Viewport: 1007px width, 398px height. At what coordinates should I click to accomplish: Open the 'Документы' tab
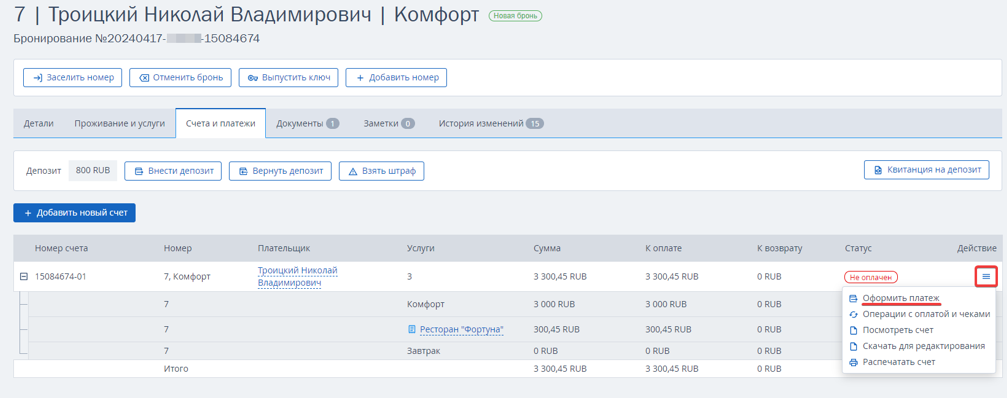pos(308,123)
